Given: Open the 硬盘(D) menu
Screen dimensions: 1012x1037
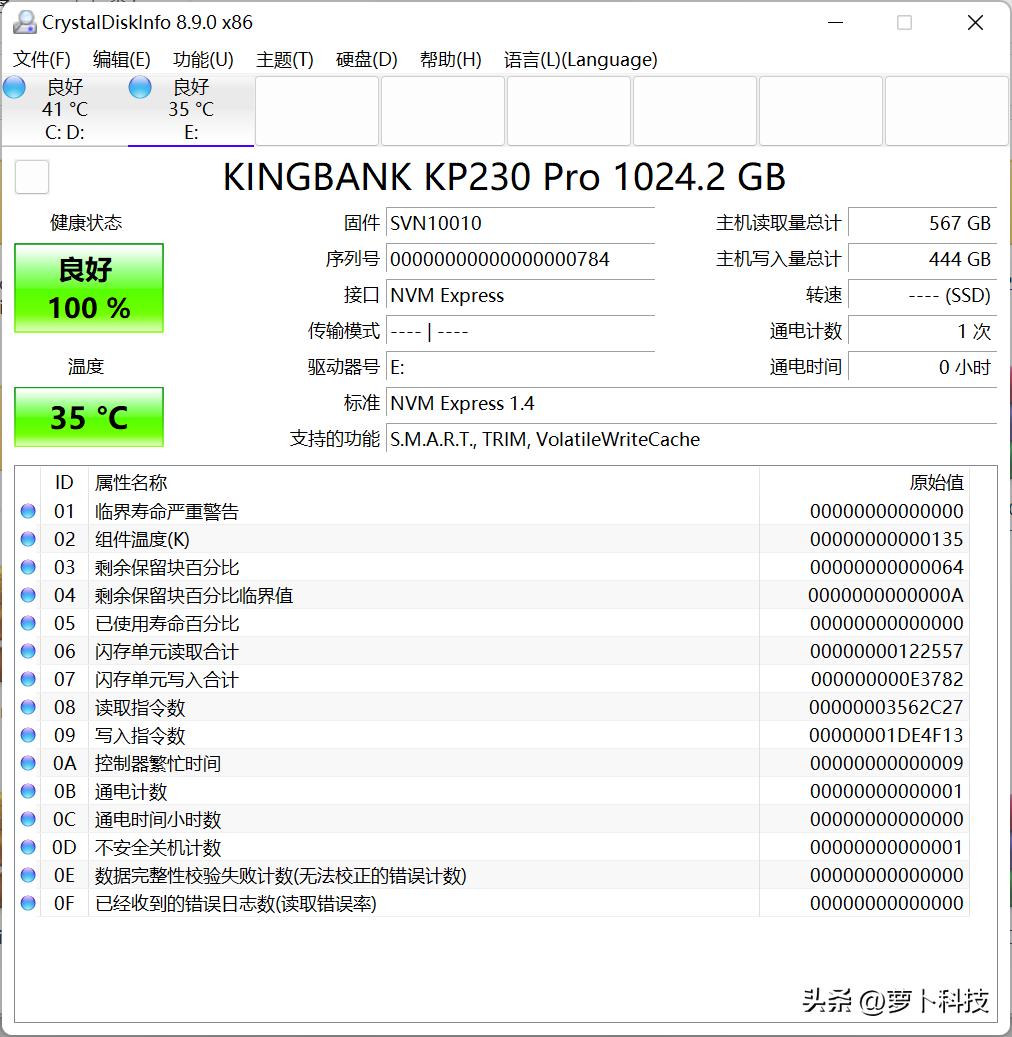Looking at the screenshot, I should (366, 60).
